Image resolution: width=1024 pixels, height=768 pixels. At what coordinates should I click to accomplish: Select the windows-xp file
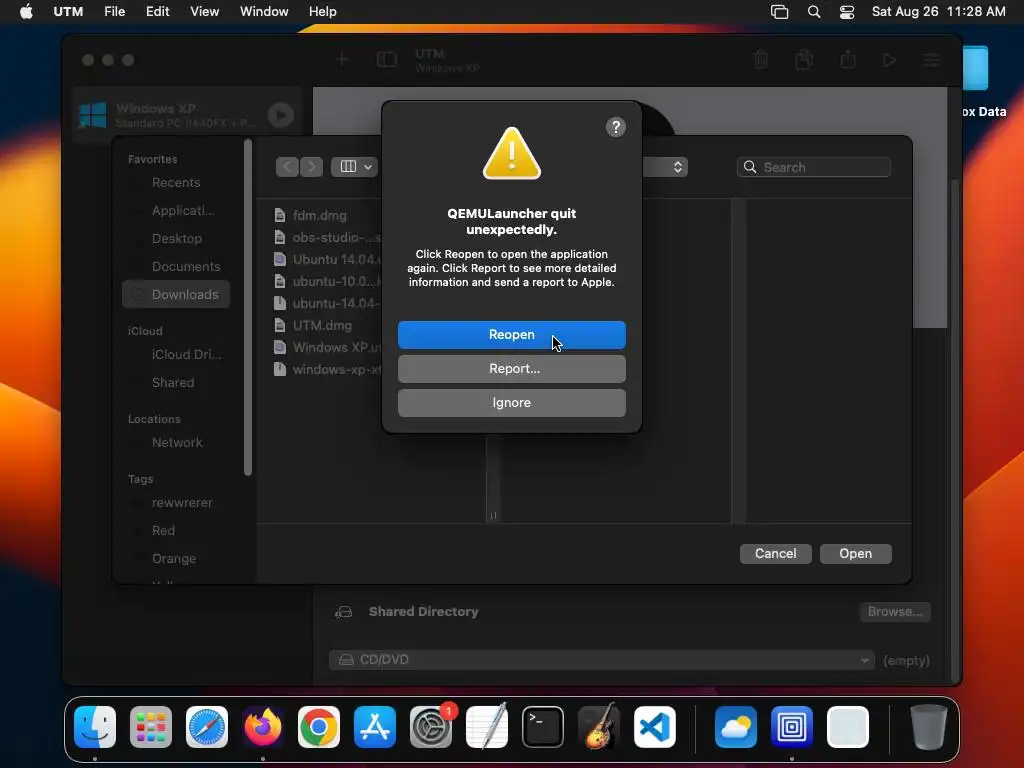coord(327,369)
